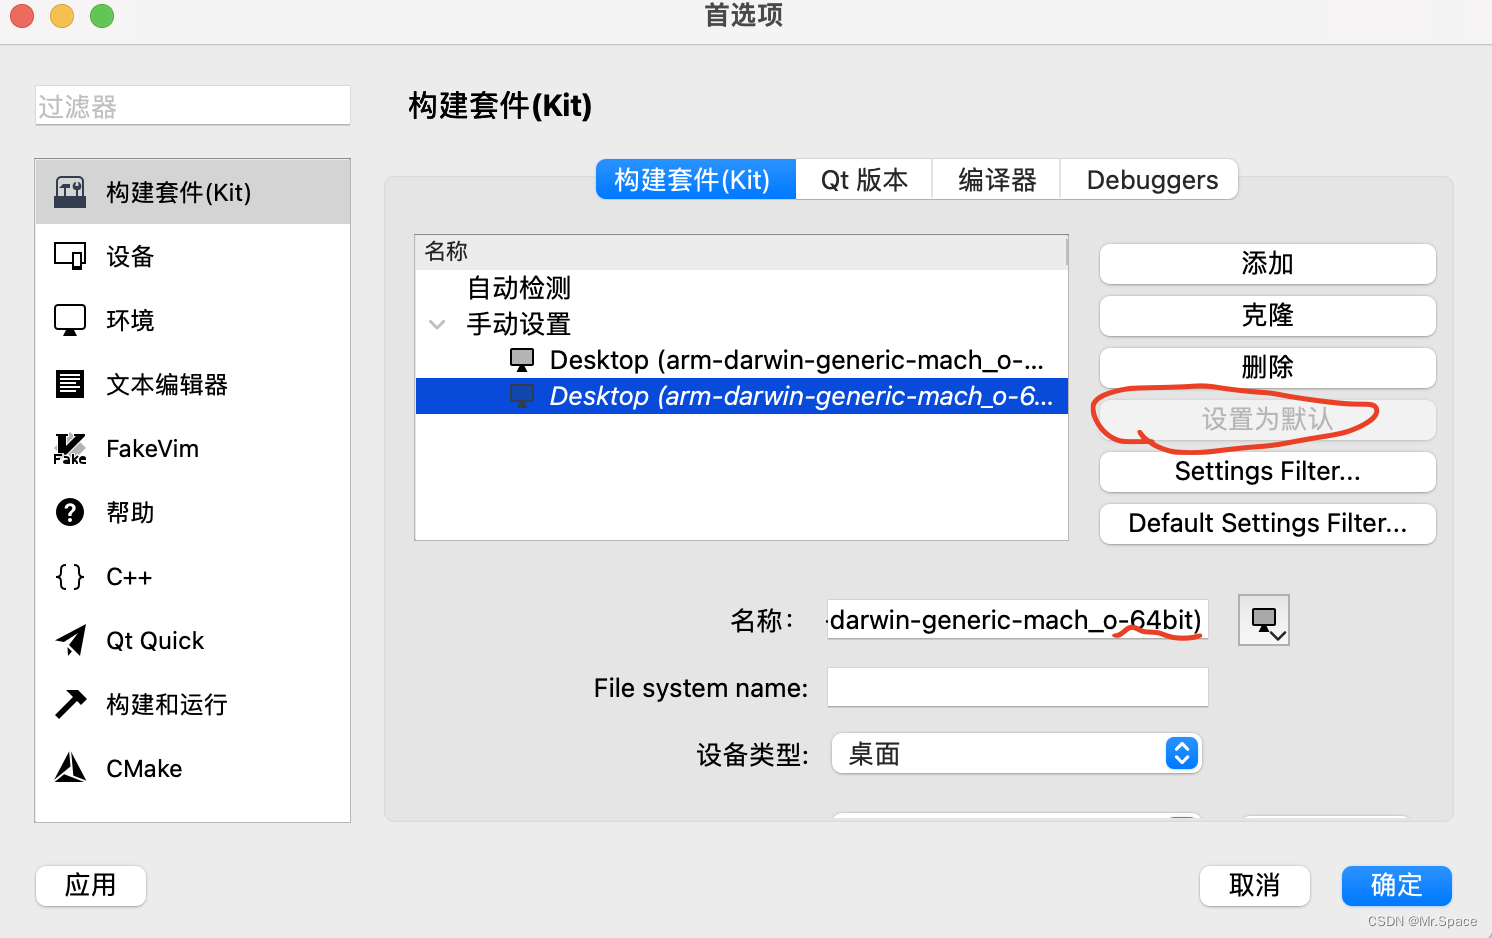Click monitor icon of selected Desktop kit
Screen dimensions: 1492x938
click(522, 396)
